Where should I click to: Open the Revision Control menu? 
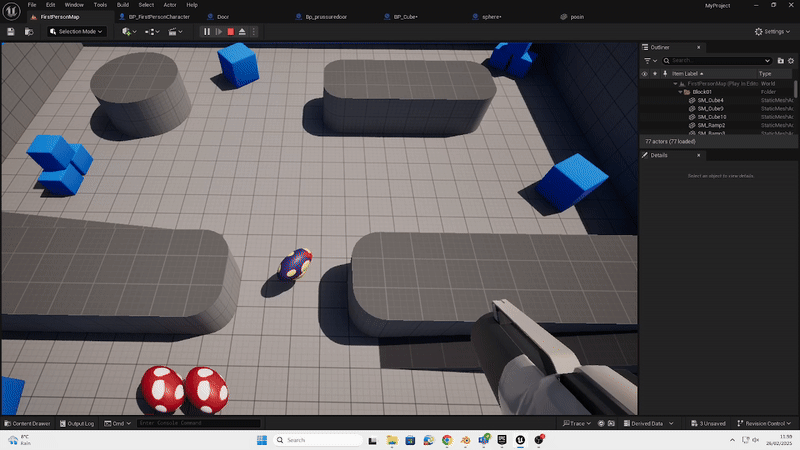(764, 423)
